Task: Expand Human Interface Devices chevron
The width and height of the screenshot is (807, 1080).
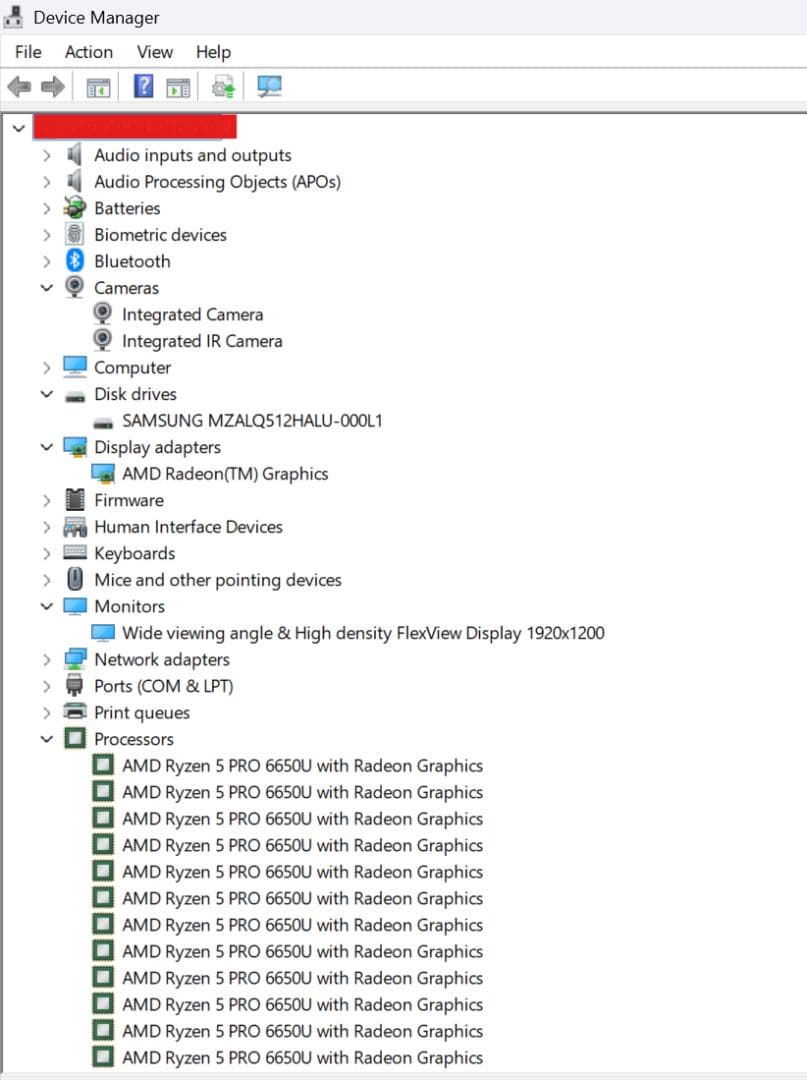Action: coord(46,528)
